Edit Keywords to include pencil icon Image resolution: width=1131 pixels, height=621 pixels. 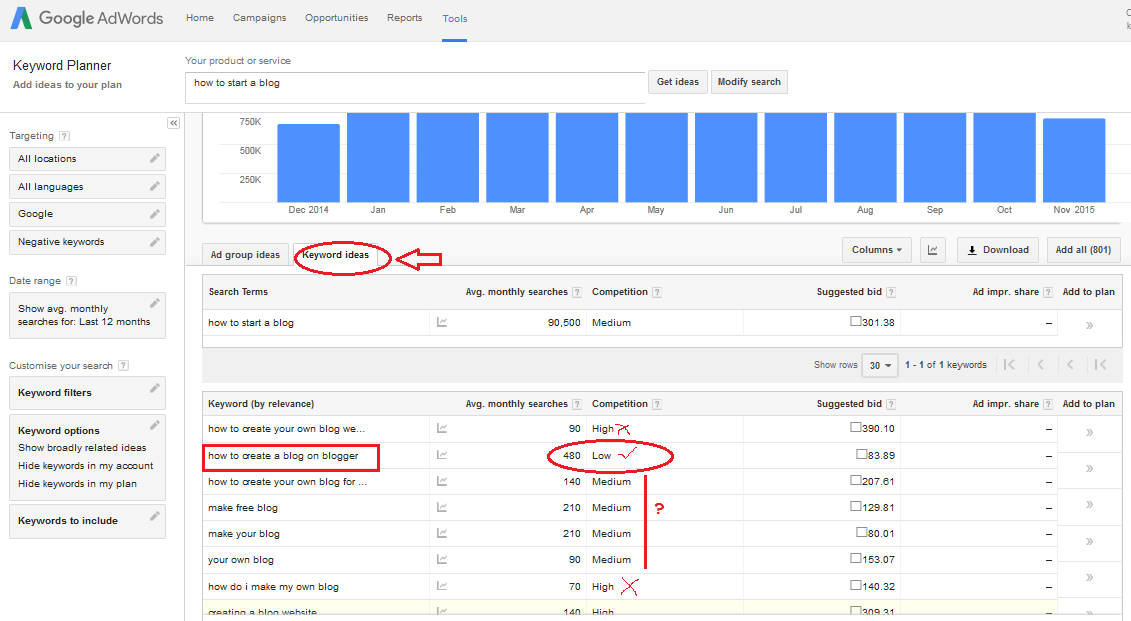(154, 516)
